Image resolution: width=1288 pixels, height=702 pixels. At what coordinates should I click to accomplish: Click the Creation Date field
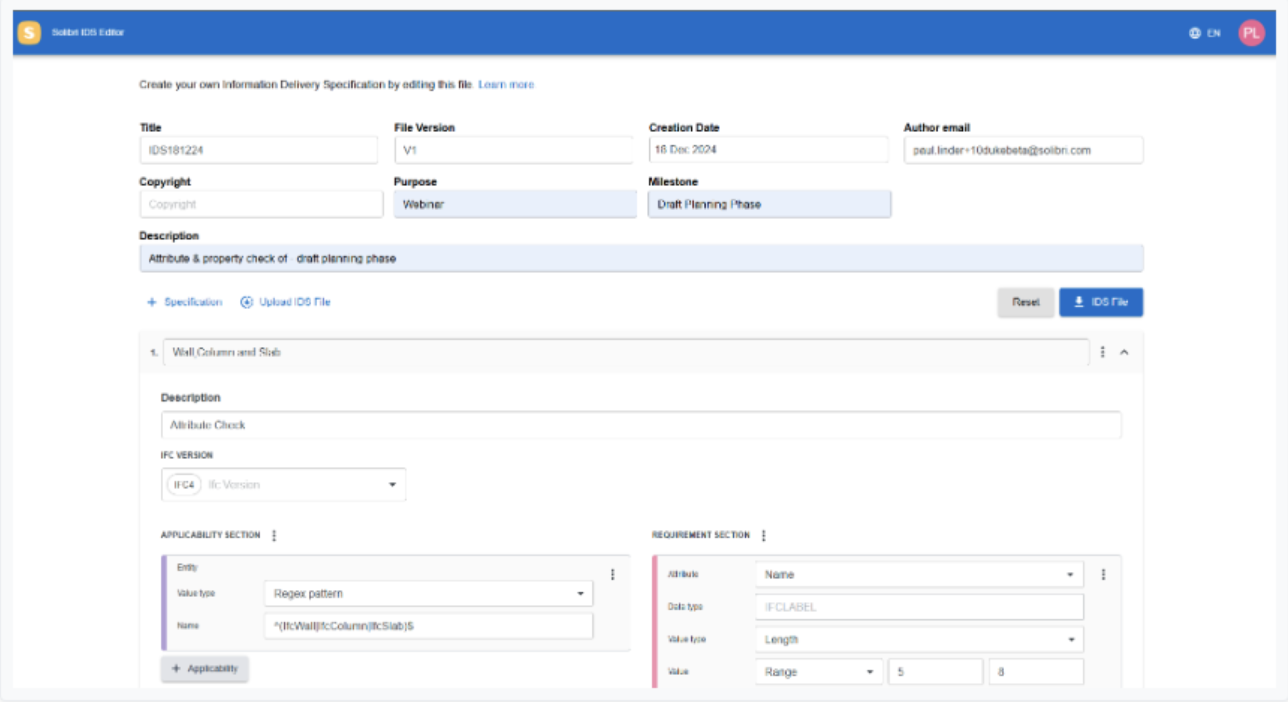coord(768,150)
